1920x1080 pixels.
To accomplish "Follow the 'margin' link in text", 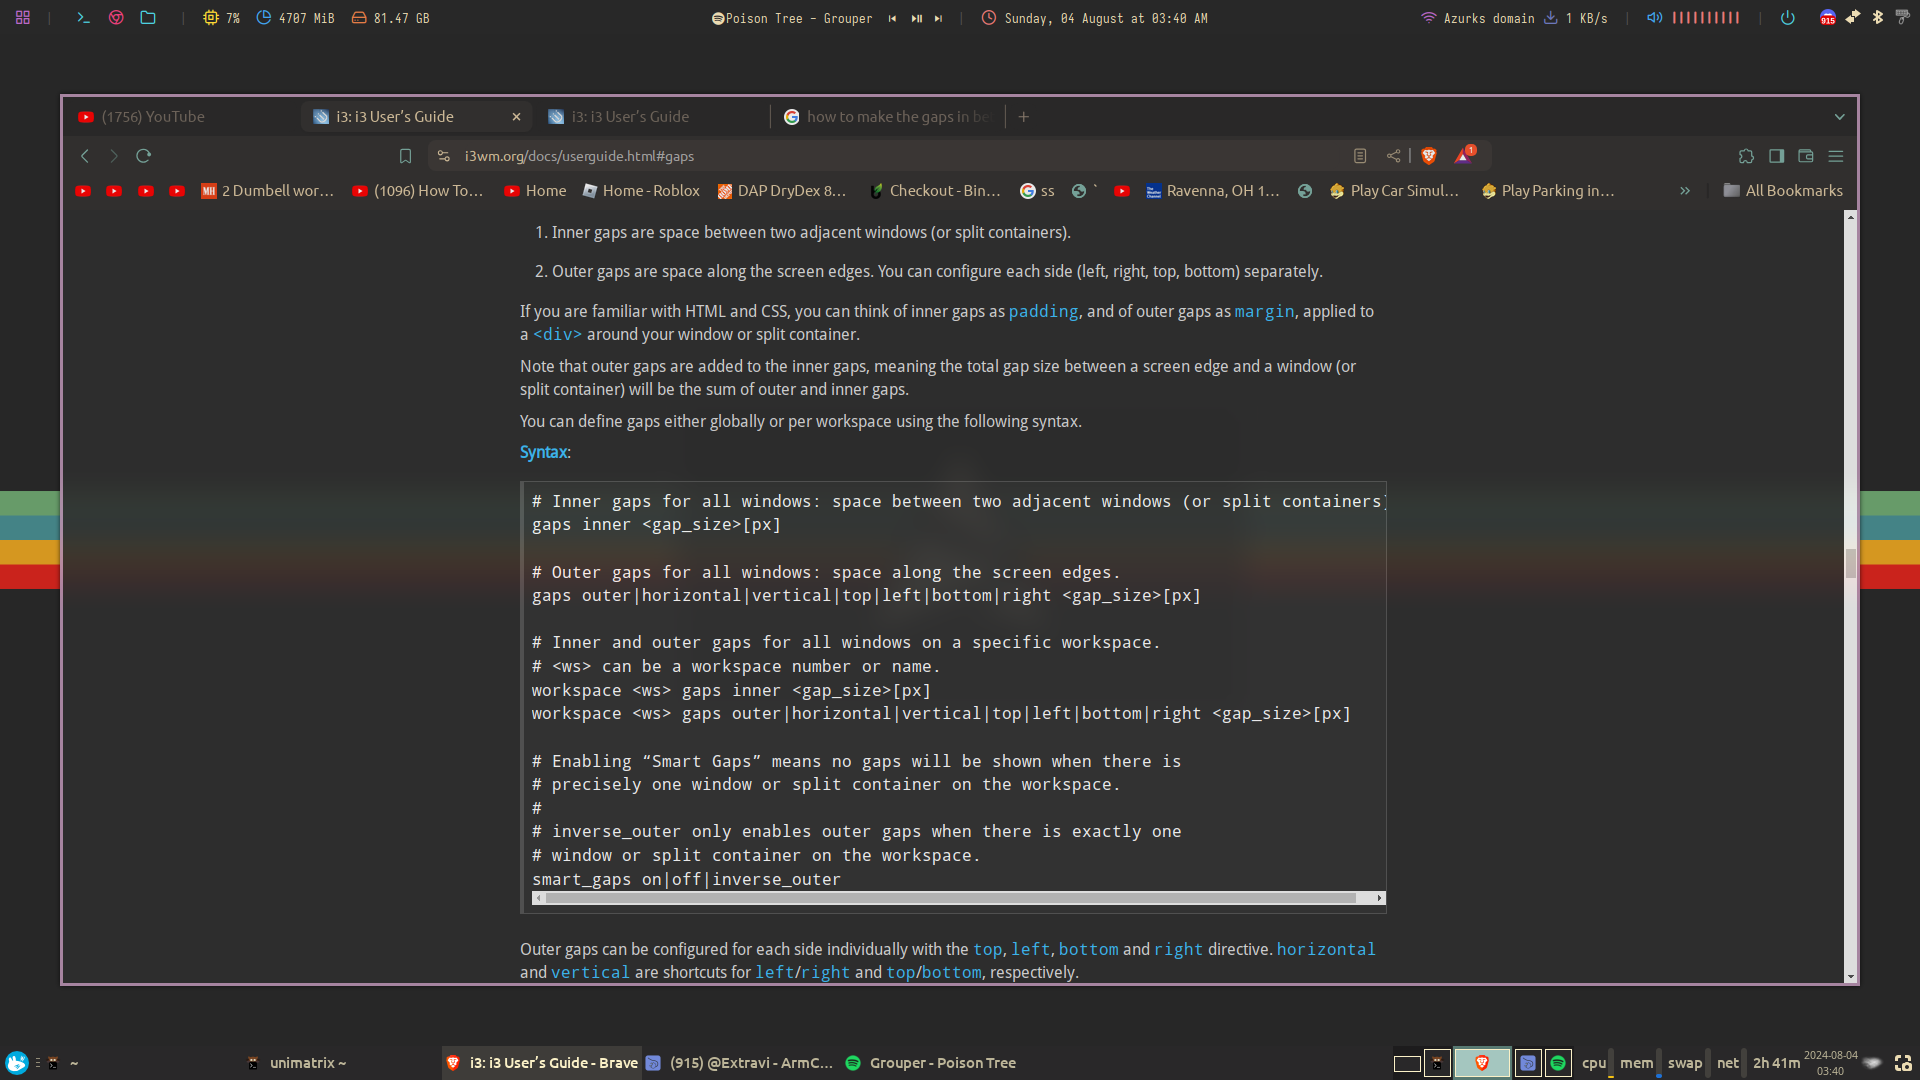I will pos(1264,312).
